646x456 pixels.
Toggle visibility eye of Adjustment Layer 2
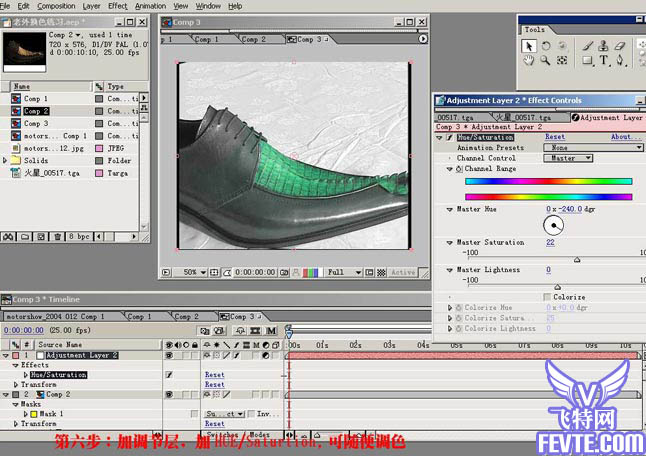pos(169,355)
